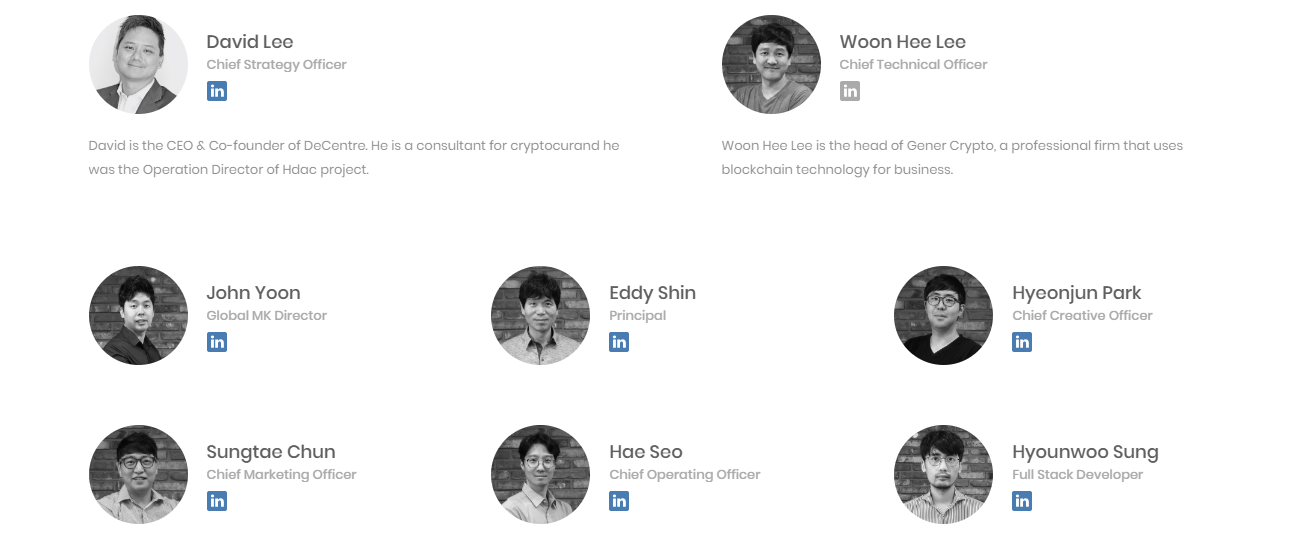This screenshot has height=559, width=1309.
Task: Click Woon Hee Lee's gray LinkedIn icon
Action: point(850,91)
